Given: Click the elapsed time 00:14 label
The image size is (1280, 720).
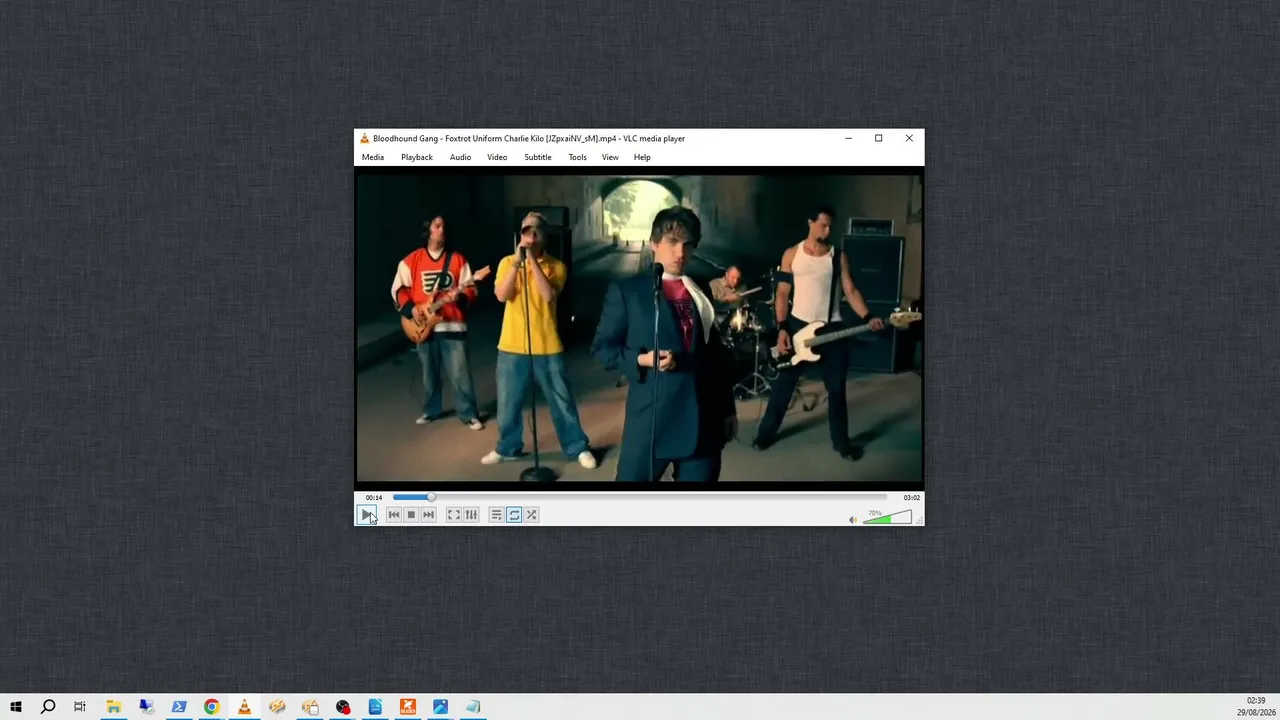Looking at the screenshot, I should pyautogui.click(x=374, y=497).
